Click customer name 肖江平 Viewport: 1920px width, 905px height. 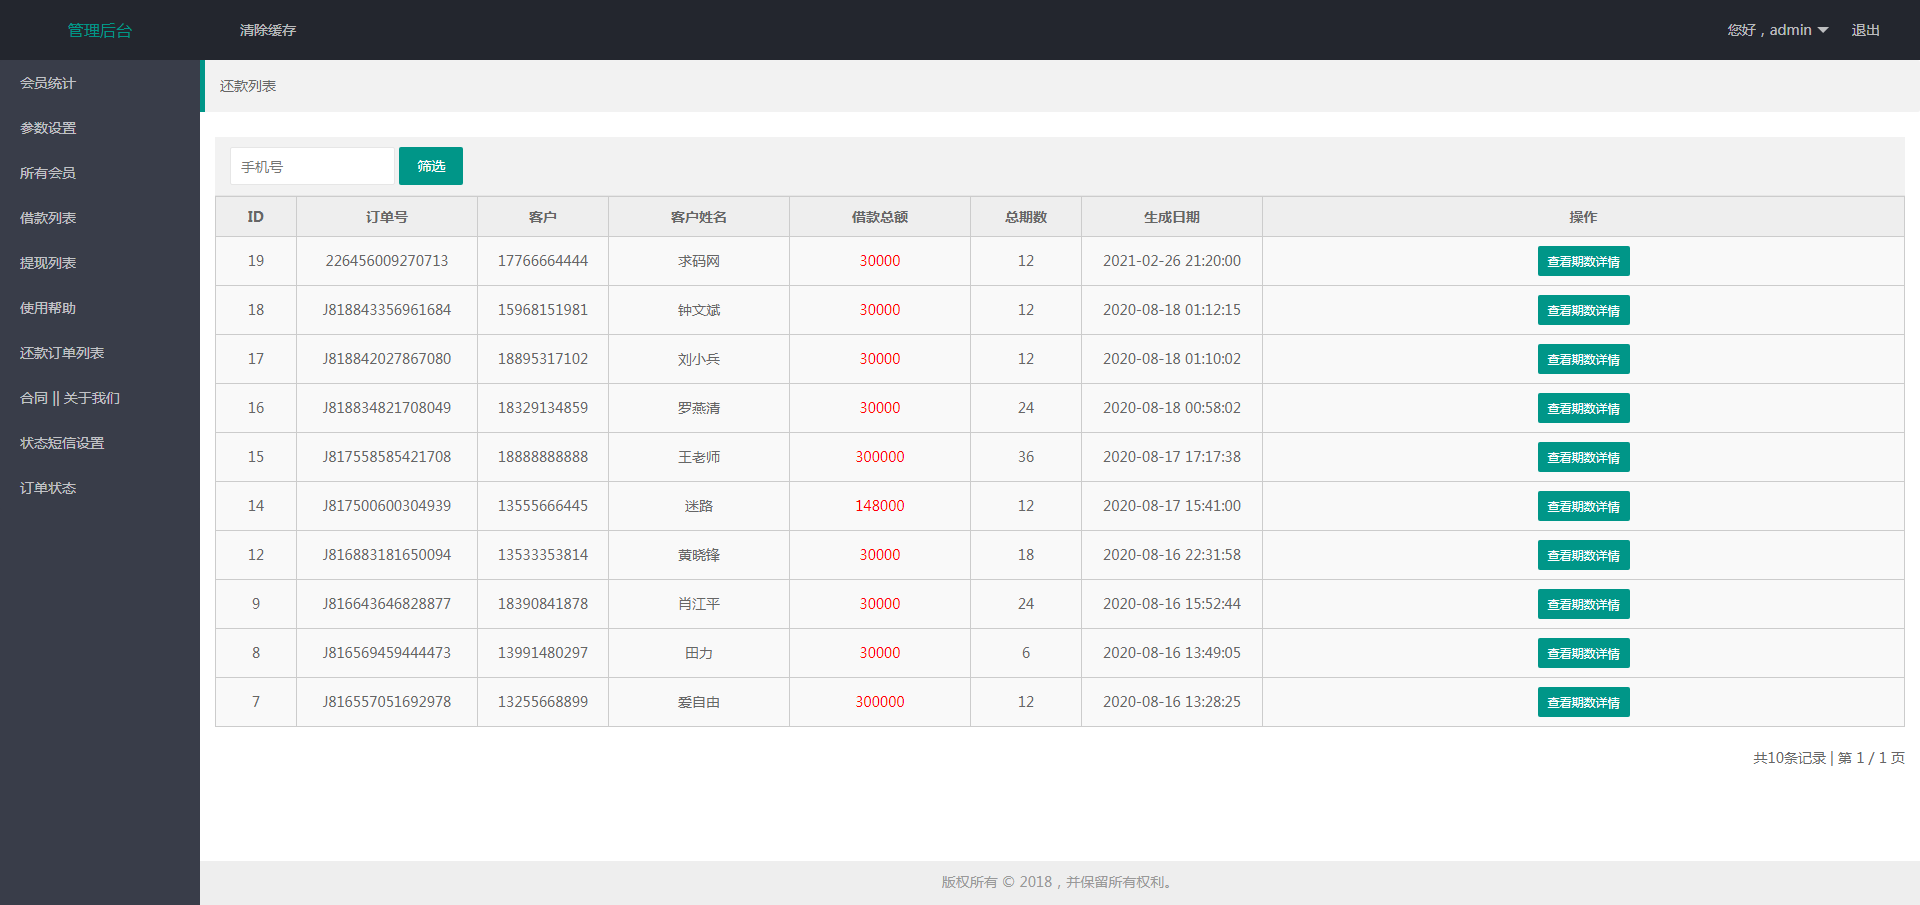[x=699, y=604]
